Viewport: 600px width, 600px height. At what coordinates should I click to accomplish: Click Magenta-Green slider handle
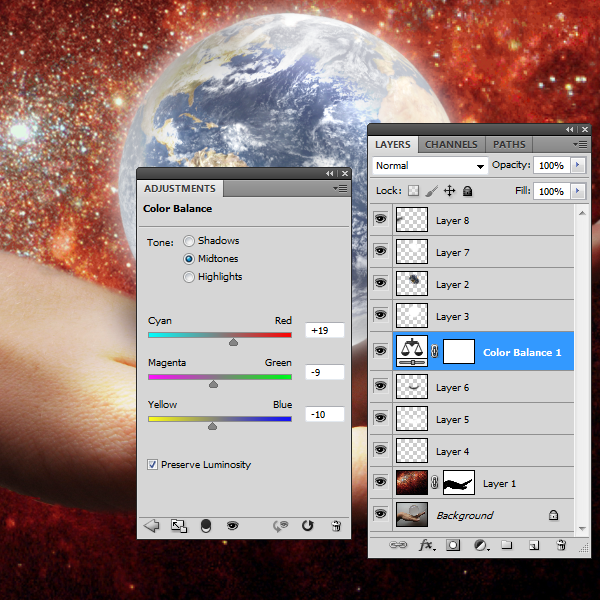tap(214, 384)
